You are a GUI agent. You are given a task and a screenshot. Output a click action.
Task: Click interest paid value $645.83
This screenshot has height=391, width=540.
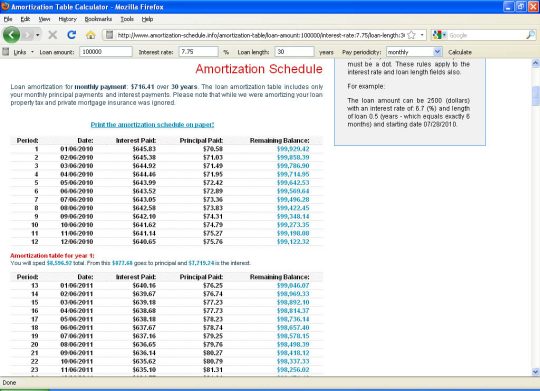click(144, 149)
